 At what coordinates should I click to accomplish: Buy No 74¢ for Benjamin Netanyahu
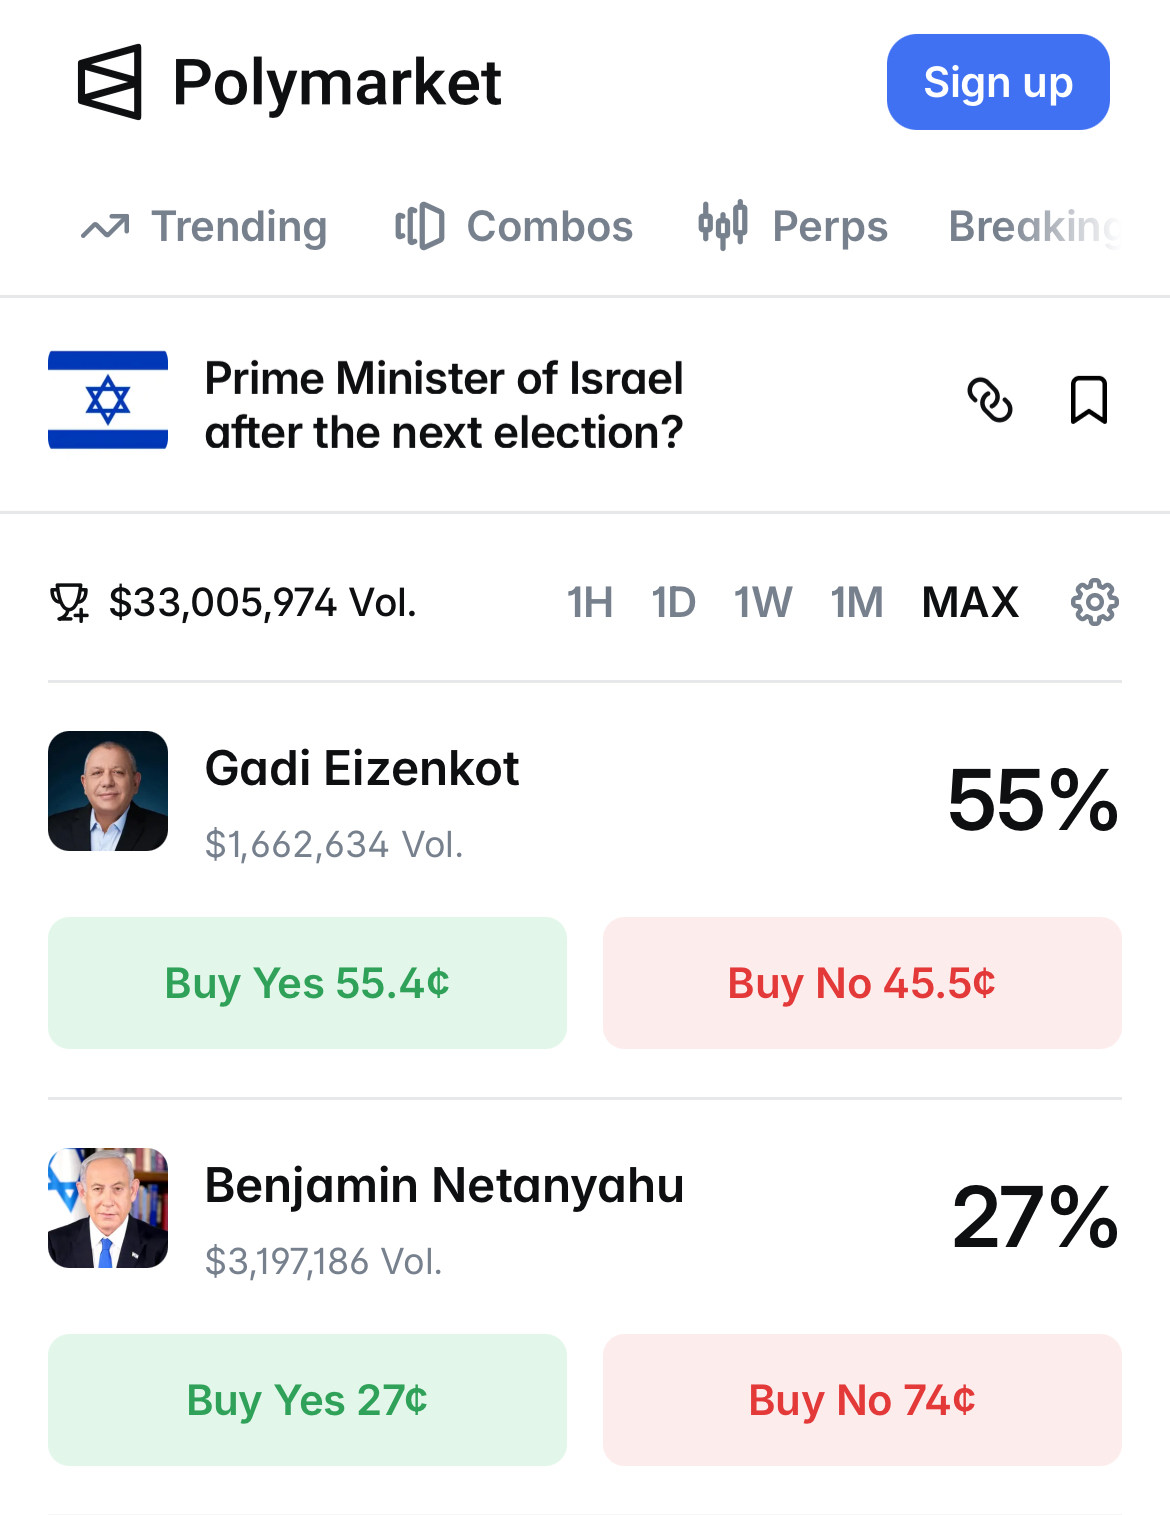(862, 1400)
